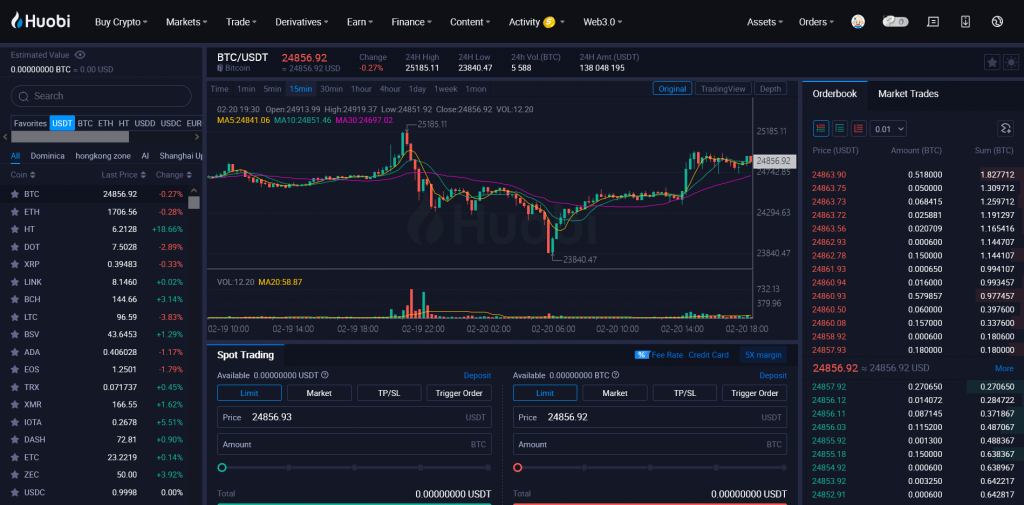Select the BTC quote market tab

85,123
